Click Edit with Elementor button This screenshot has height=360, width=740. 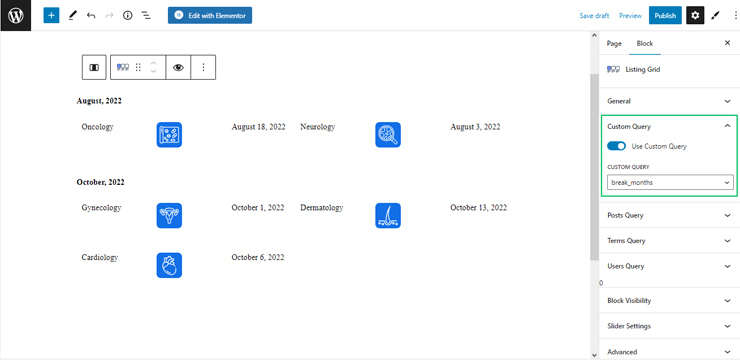coord(210,16)
